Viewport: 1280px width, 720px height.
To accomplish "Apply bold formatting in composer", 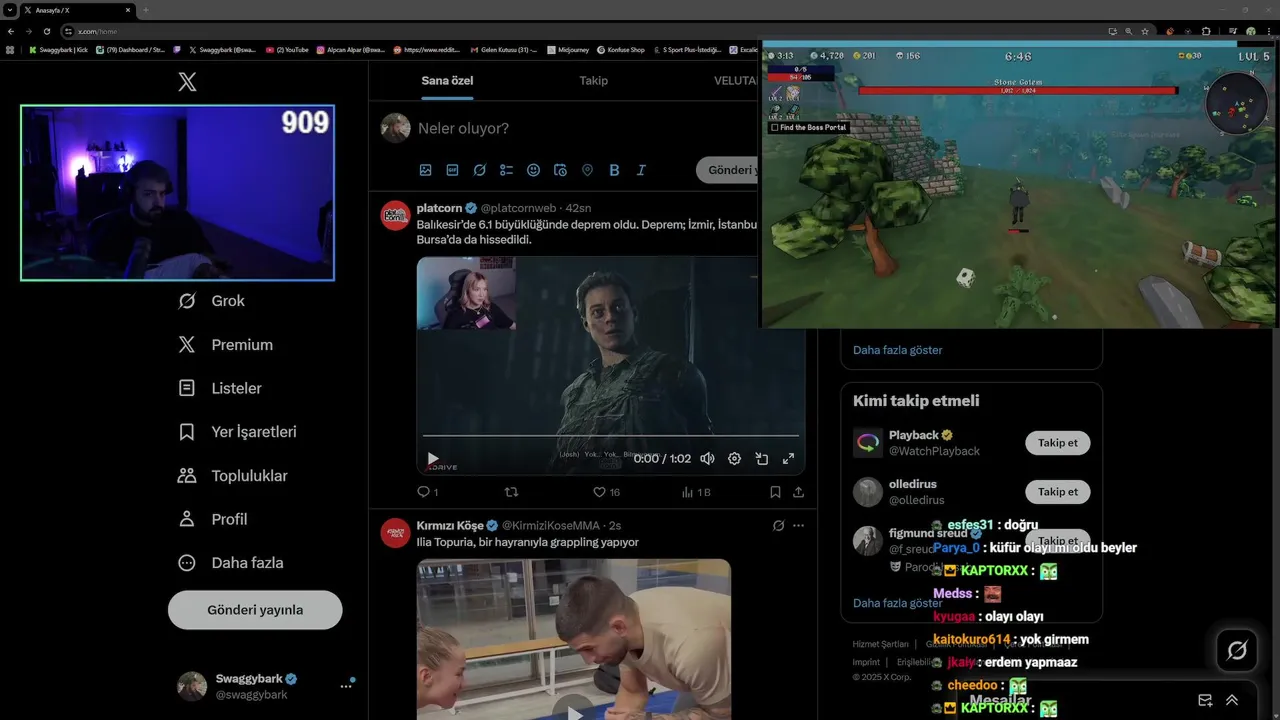I will click(x=614, y=170).
